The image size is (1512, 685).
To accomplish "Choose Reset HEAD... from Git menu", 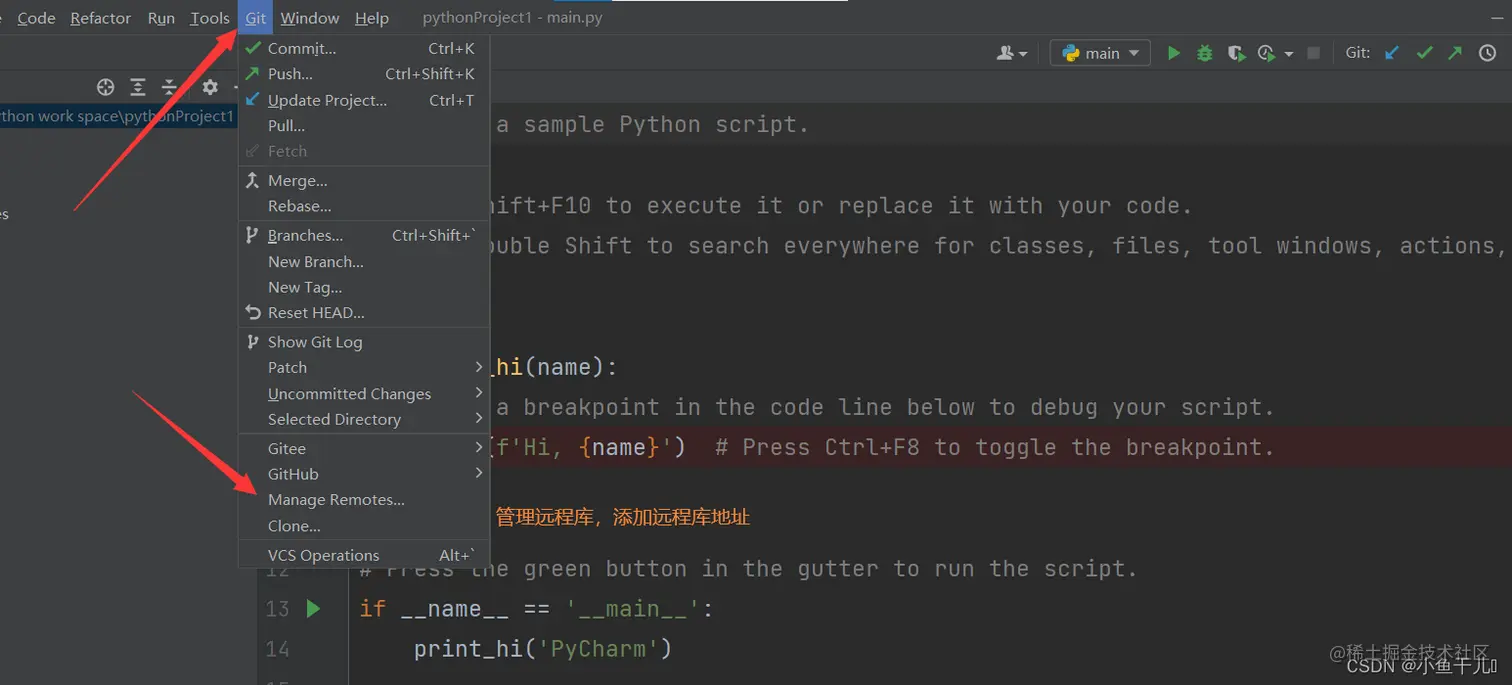I will tap(364, 313).
